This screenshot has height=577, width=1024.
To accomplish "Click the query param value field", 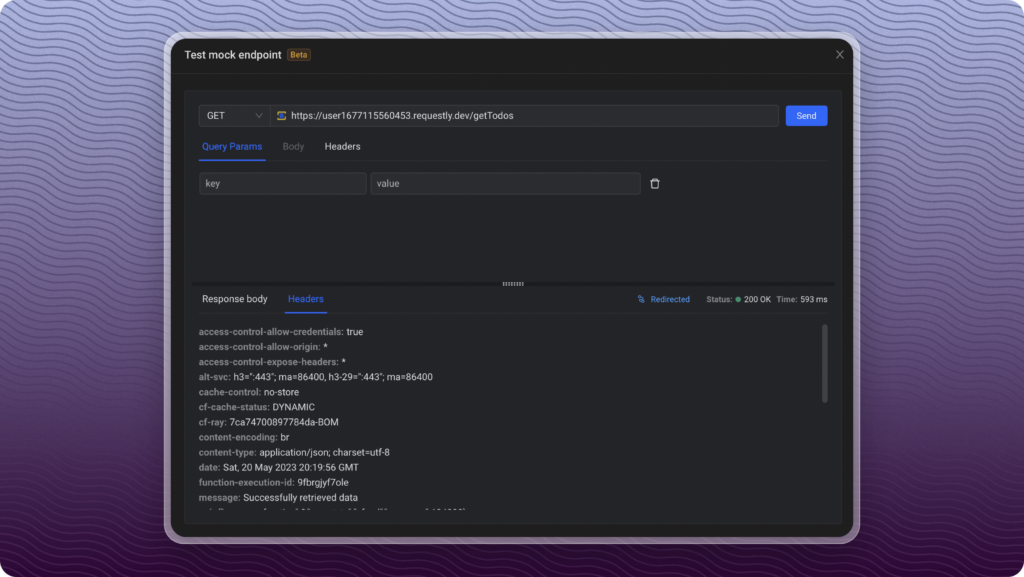I will click(x=505, y=183).
